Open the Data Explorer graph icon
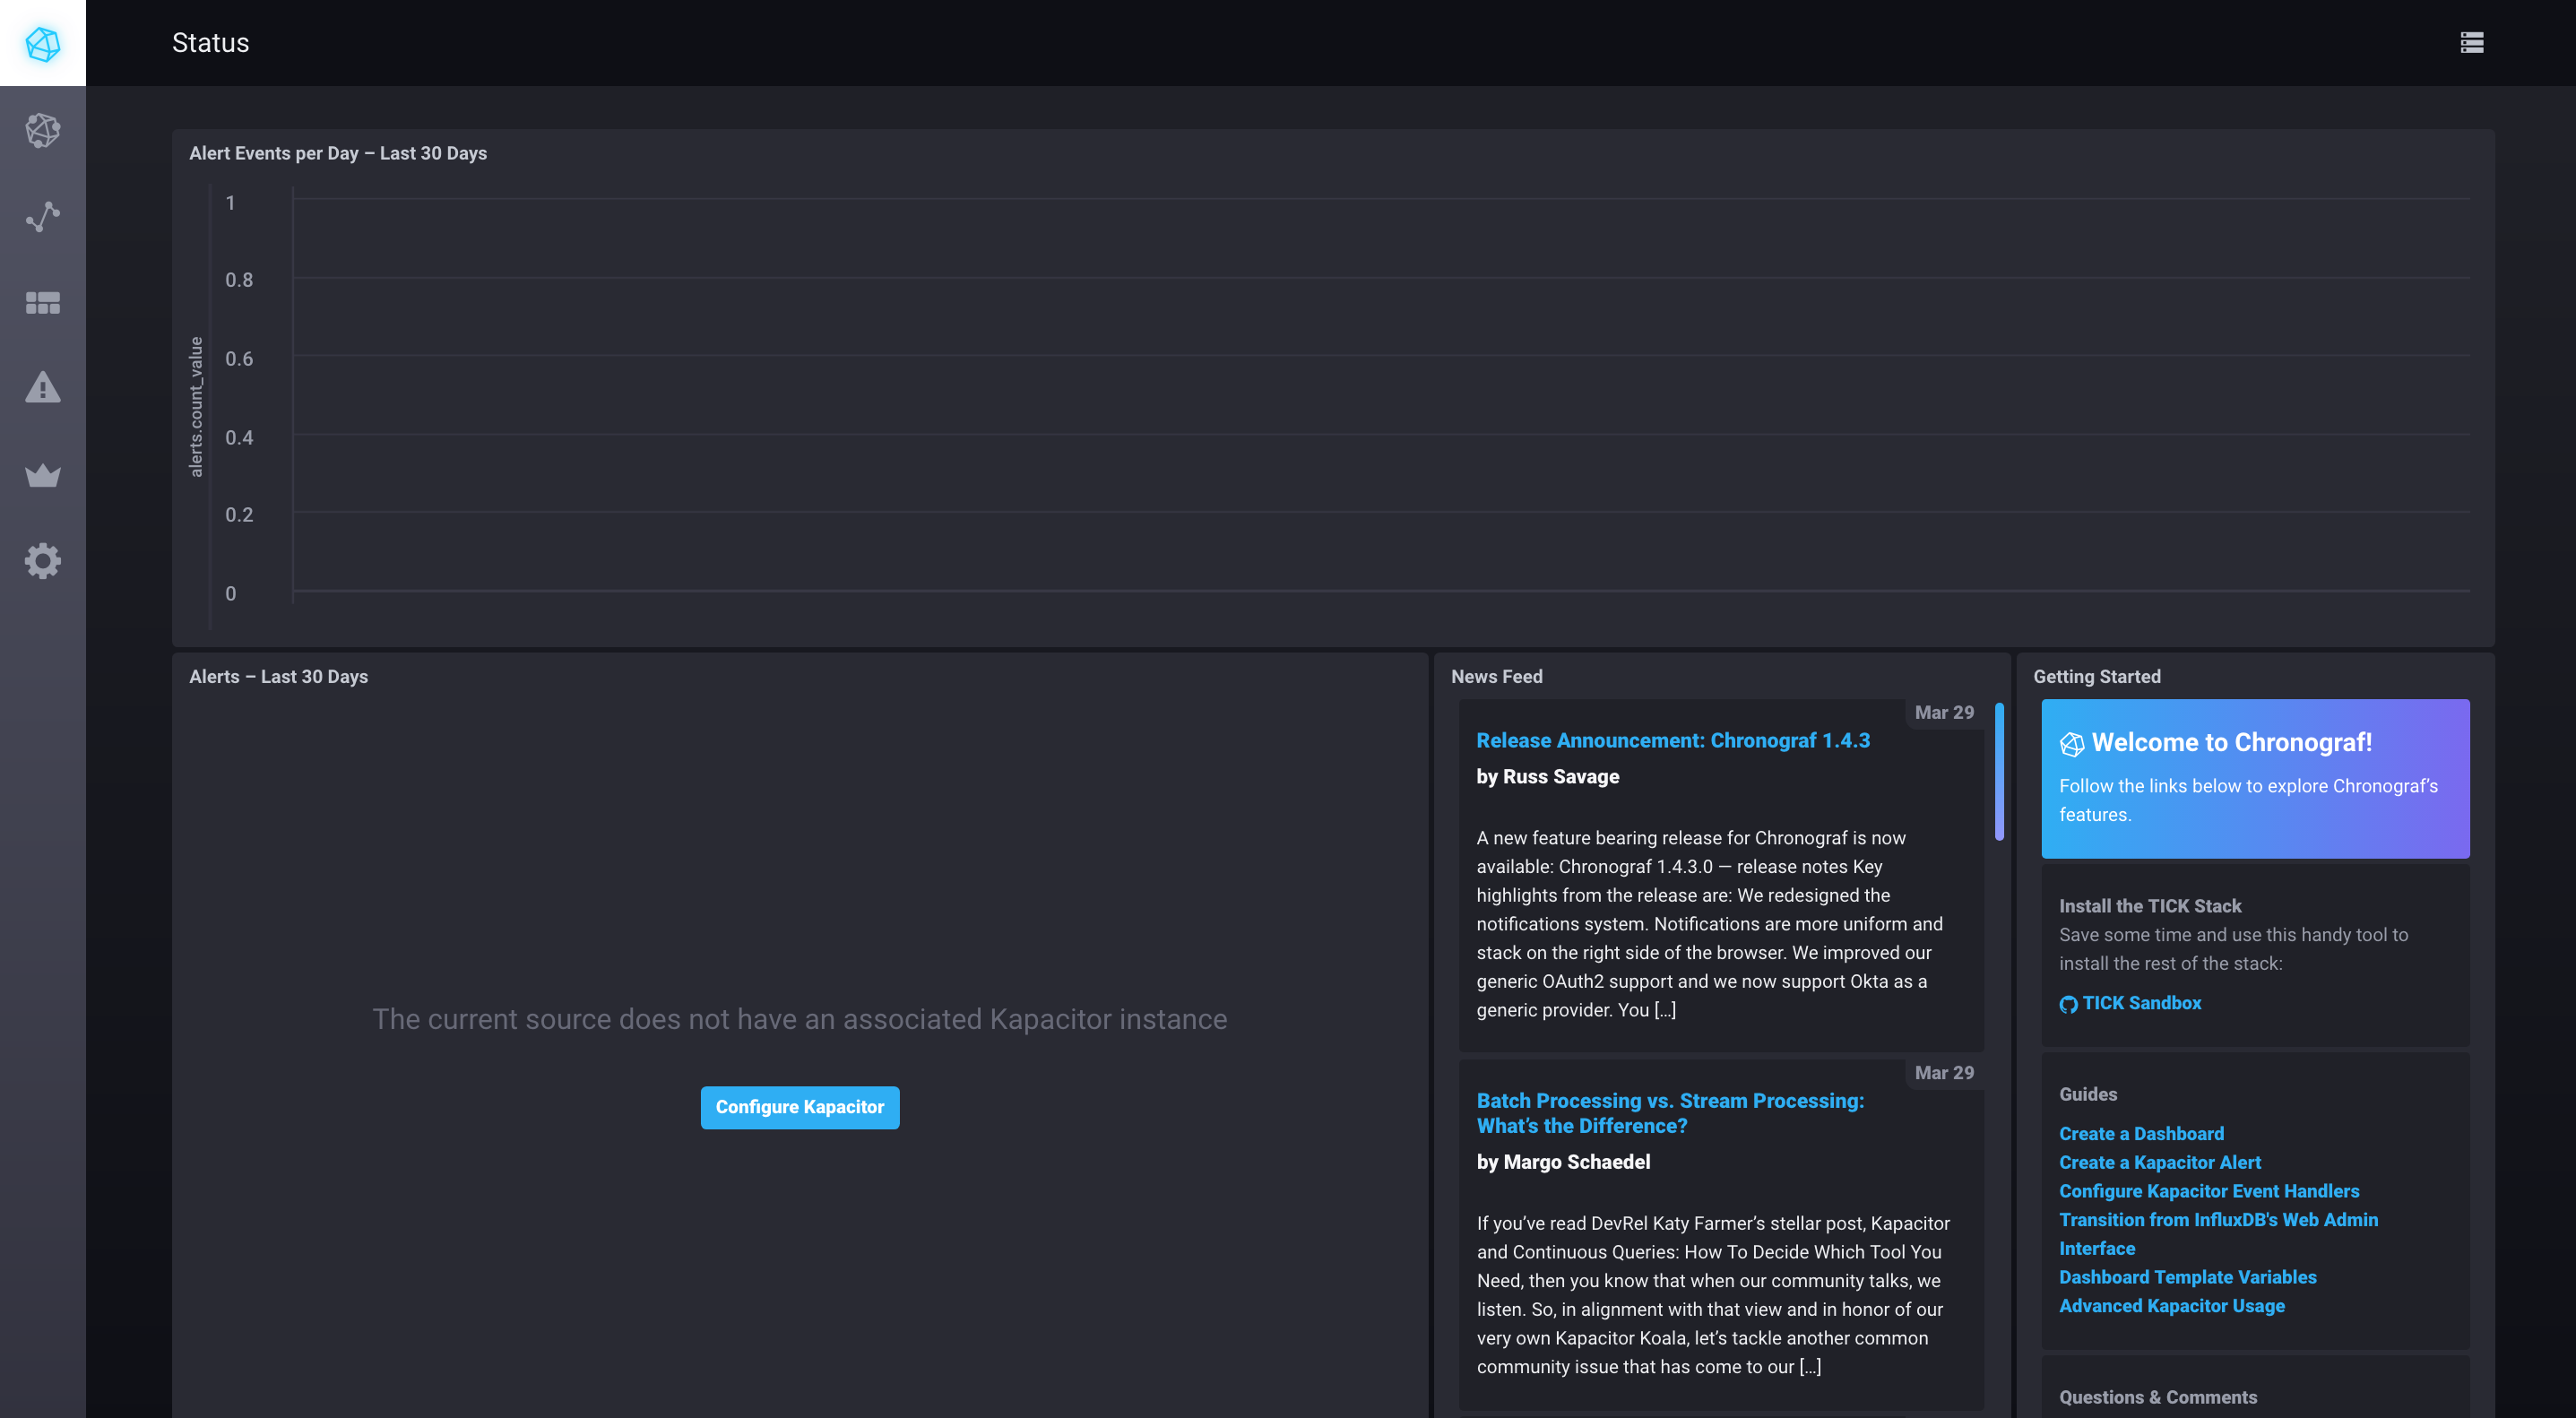 point(43,216)
